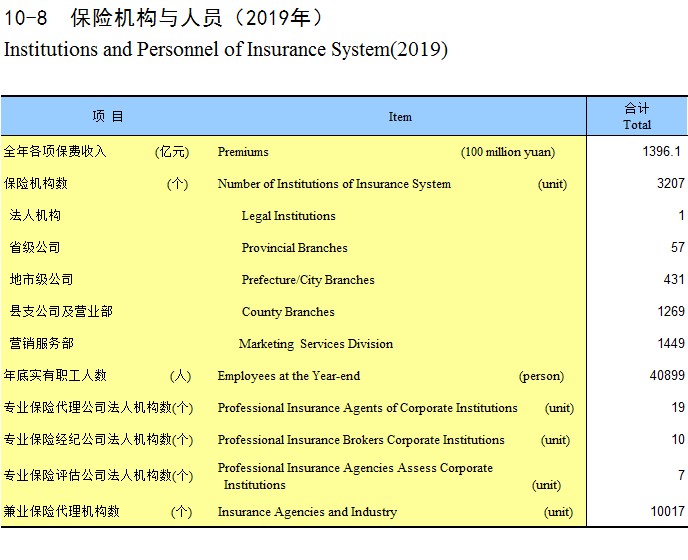Screen dimensions: 688x560
Task: Select the 'Item' column header
Action: pos(400,117)
